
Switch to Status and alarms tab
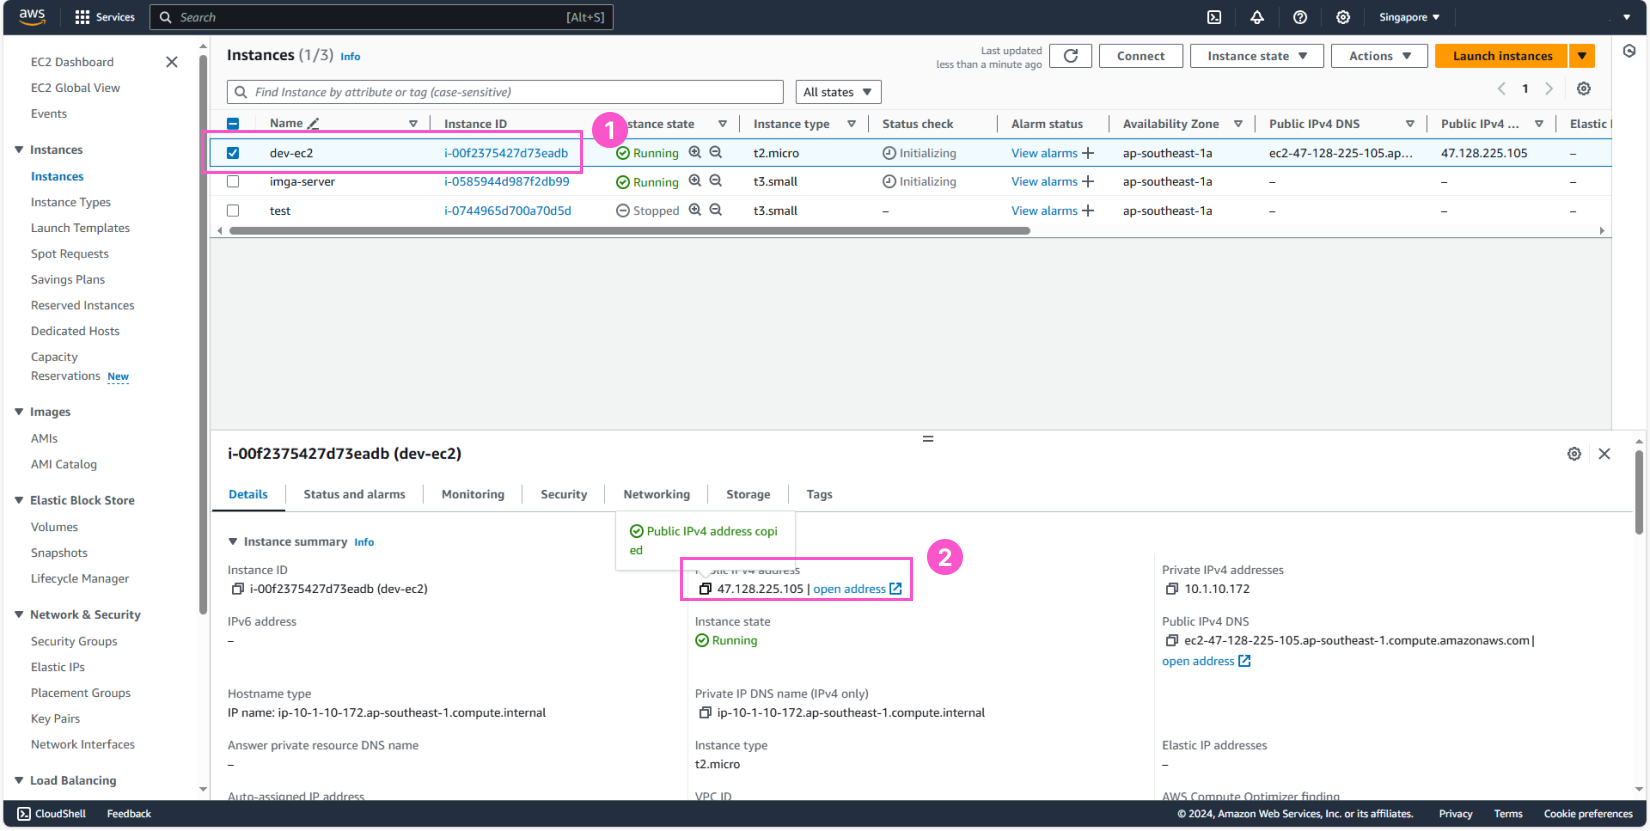tap(354, 494)
